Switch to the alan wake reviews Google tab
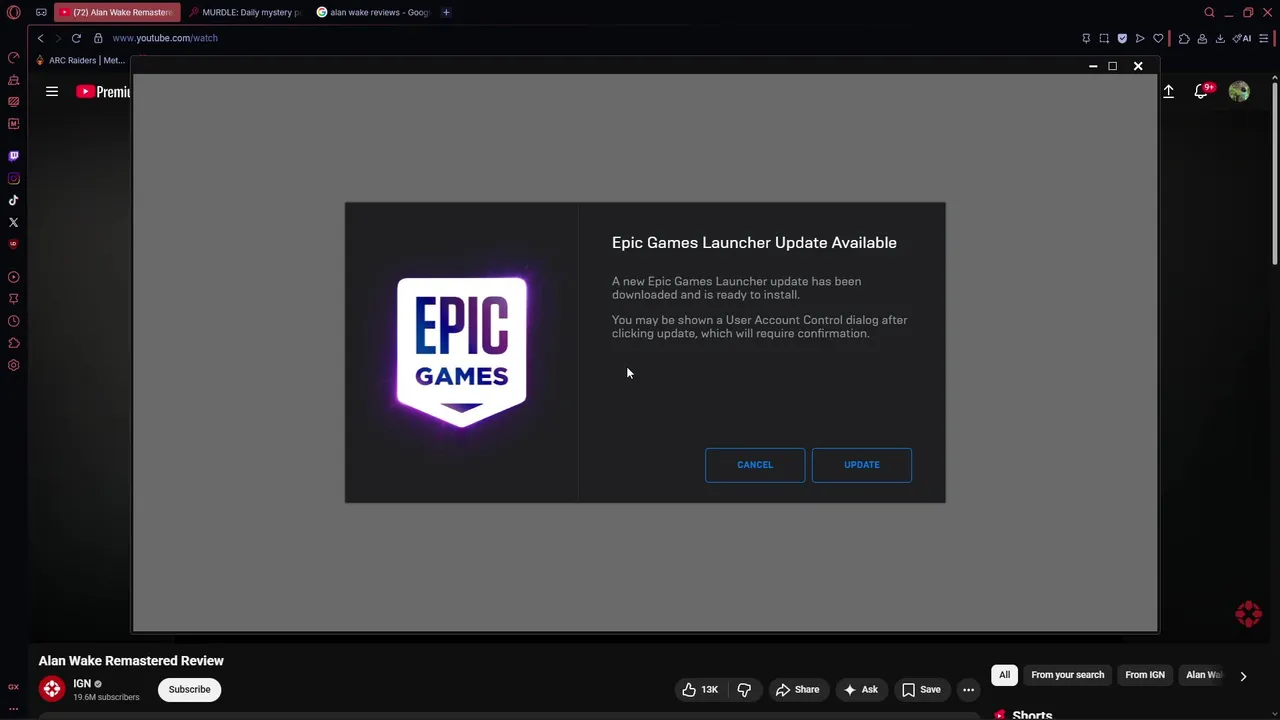The height and width of the screenshot is (720, 1280). 374,12
